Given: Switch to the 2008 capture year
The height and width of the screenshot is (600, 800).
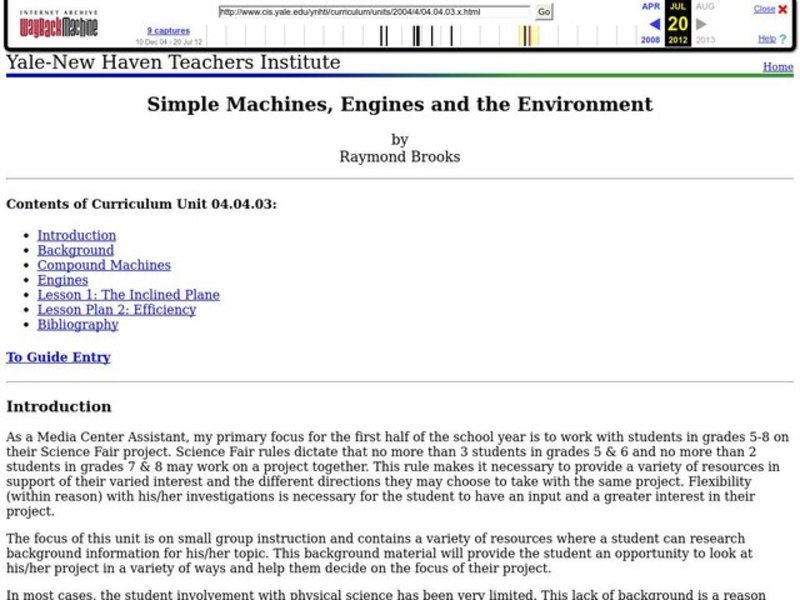Looking at the screenshot, I should click(651, 41).
